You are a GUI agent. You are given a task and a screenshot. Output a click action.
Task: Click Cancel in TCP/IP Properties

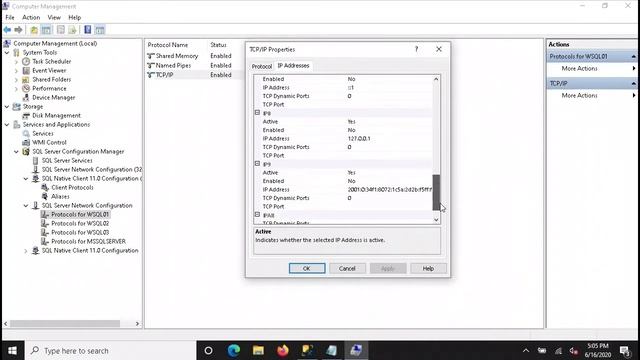pyautogui.click(x=347, y=269)
